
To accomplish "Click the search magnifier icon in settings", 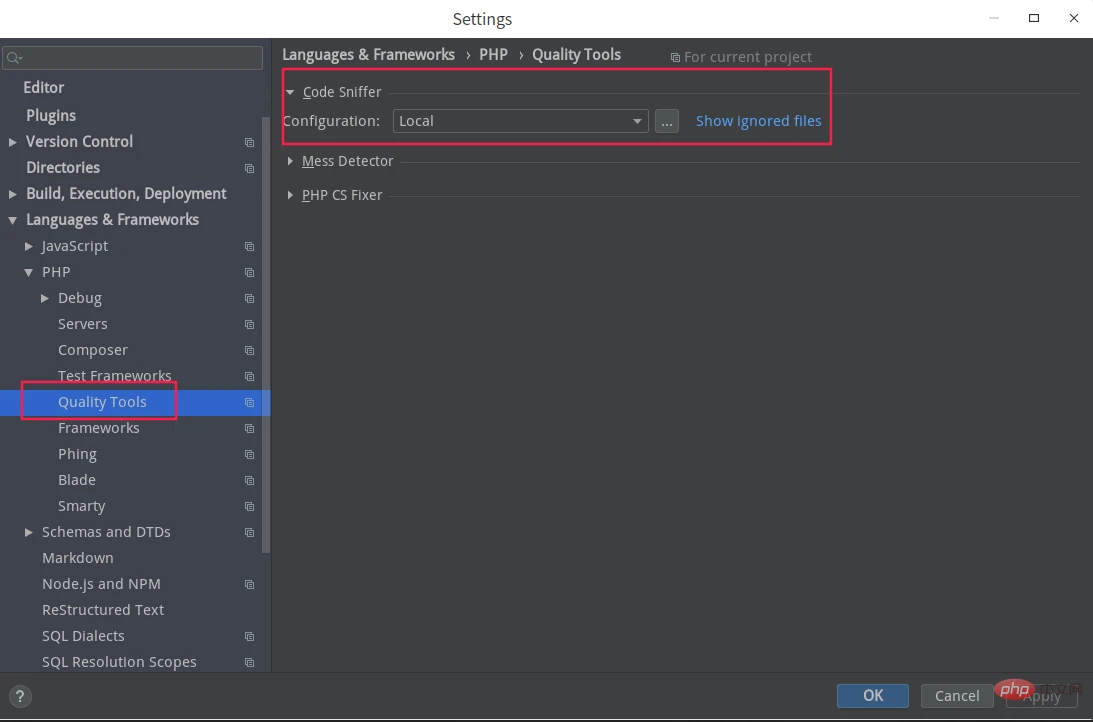I will (x=15, y=58).
